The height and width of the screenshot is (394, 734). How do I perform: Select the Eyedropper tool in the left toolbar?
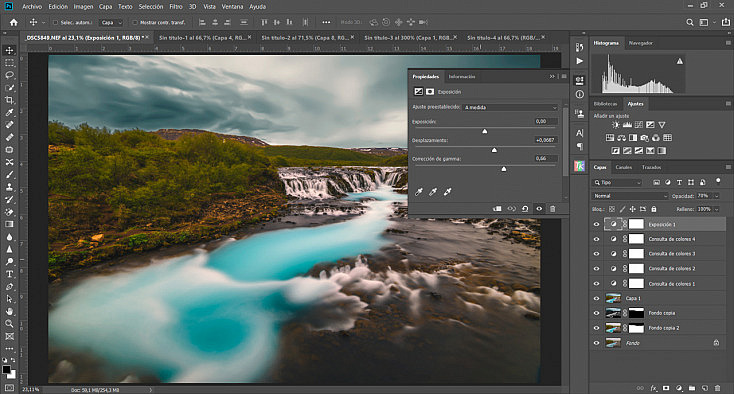coord(9,112)
